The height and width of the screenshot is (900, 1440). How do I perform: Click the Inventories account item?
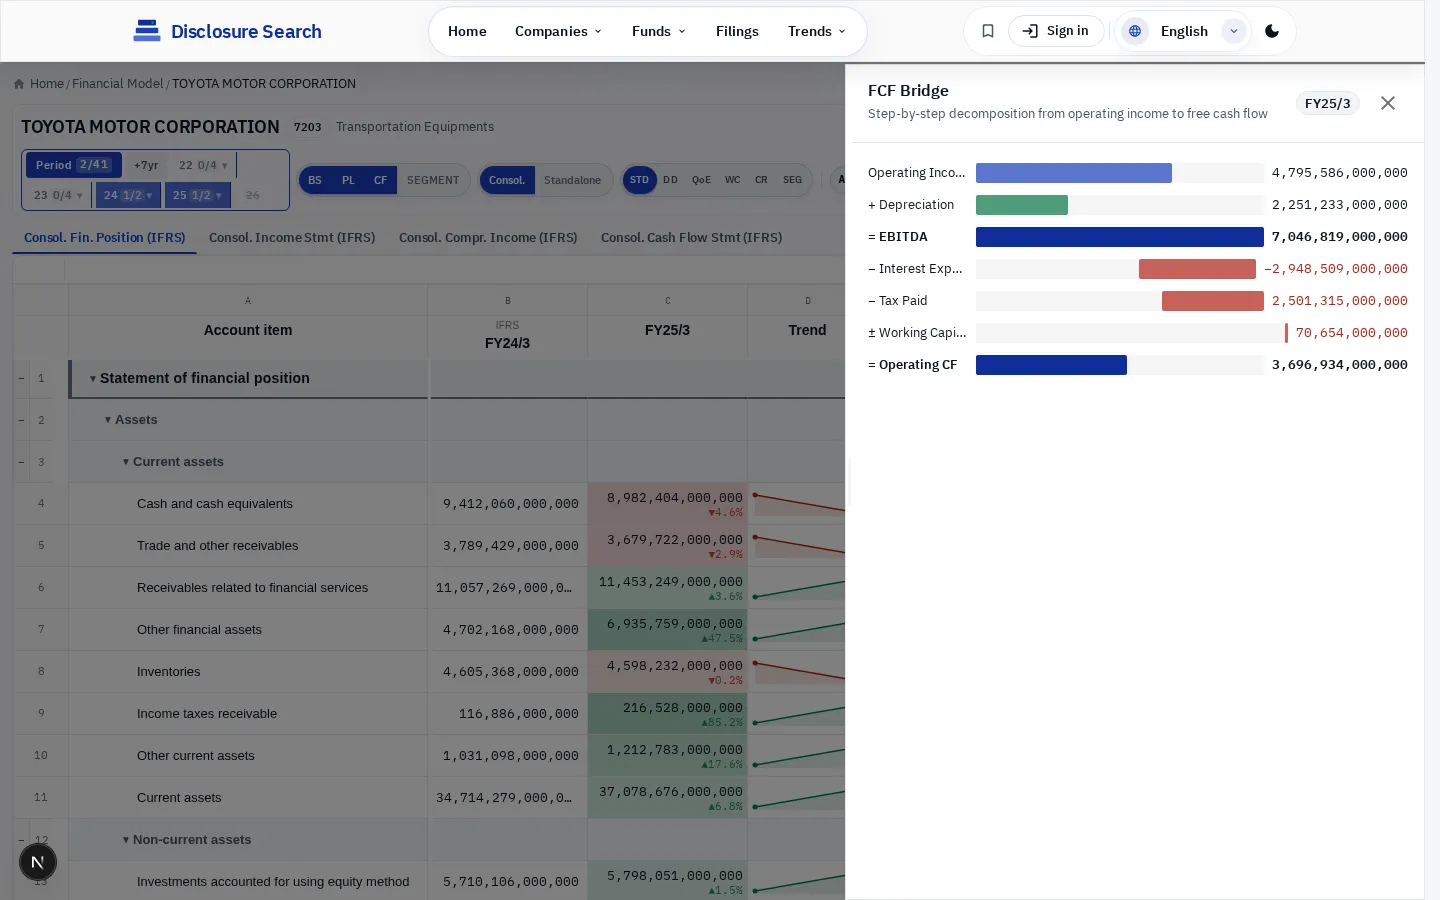click(169, 672)
